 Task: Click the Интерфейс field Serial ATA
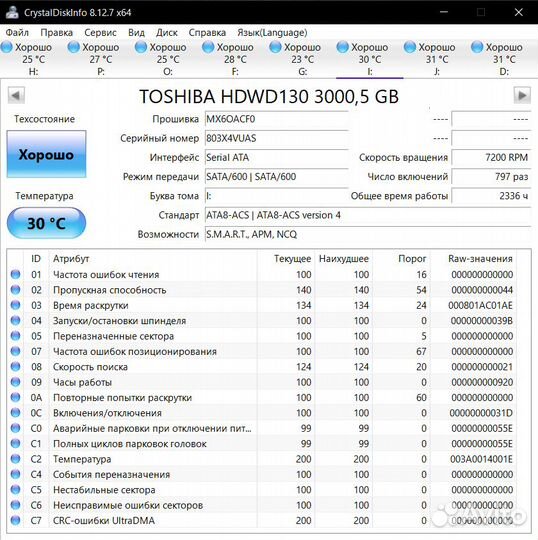[x=277, y=158]
